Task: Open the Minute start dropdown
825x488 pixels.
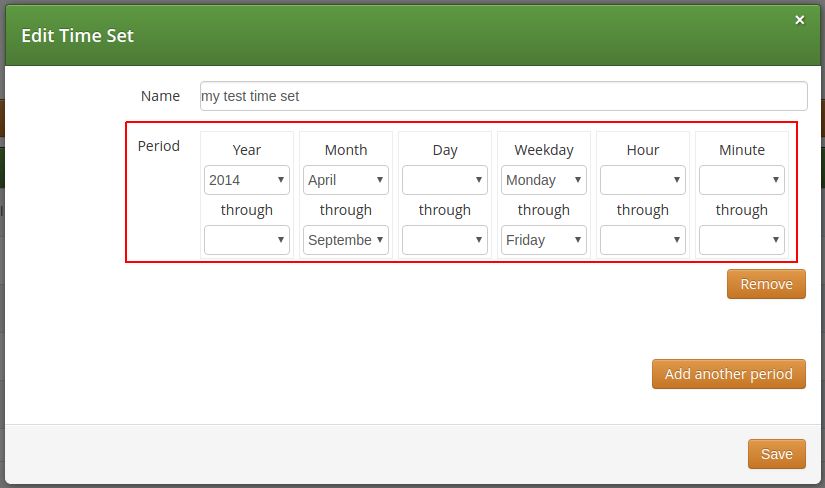Action: [741, 180]
